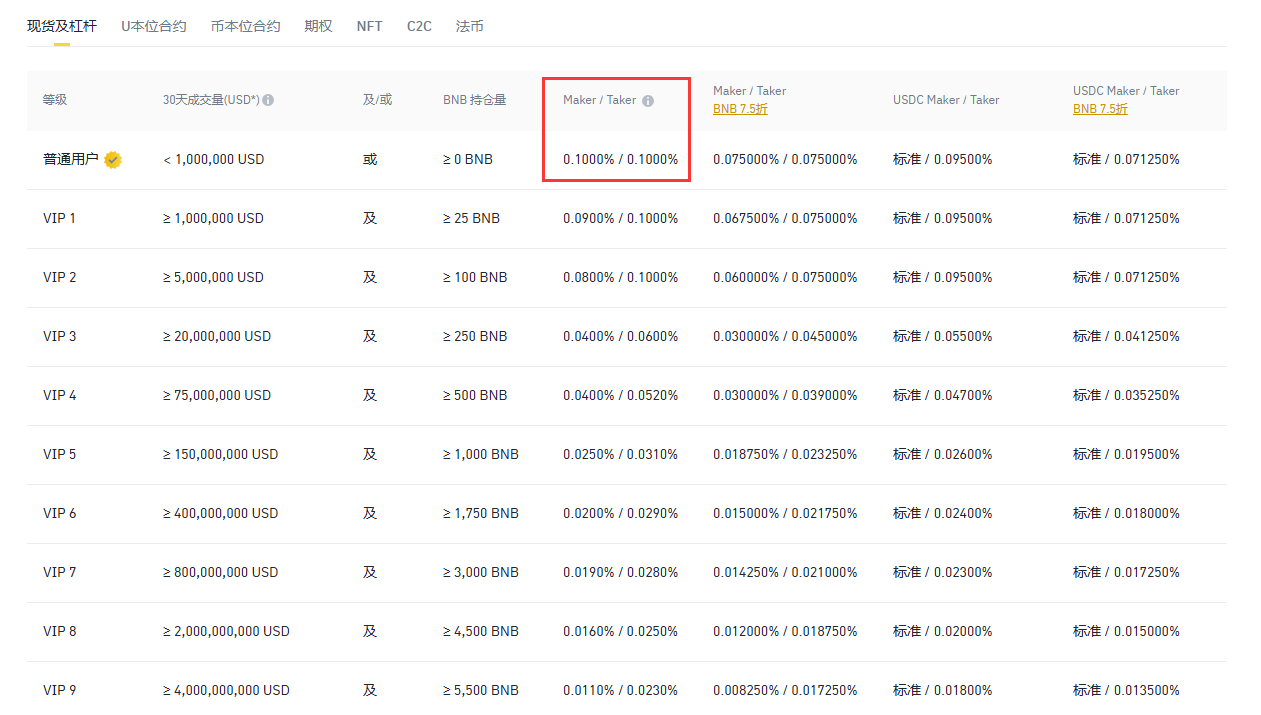This screenshot has width=1261, height=715.
Task: Click the ≥ 2,000,000,000 USD volume cell
Action: [x=227, y=631]
